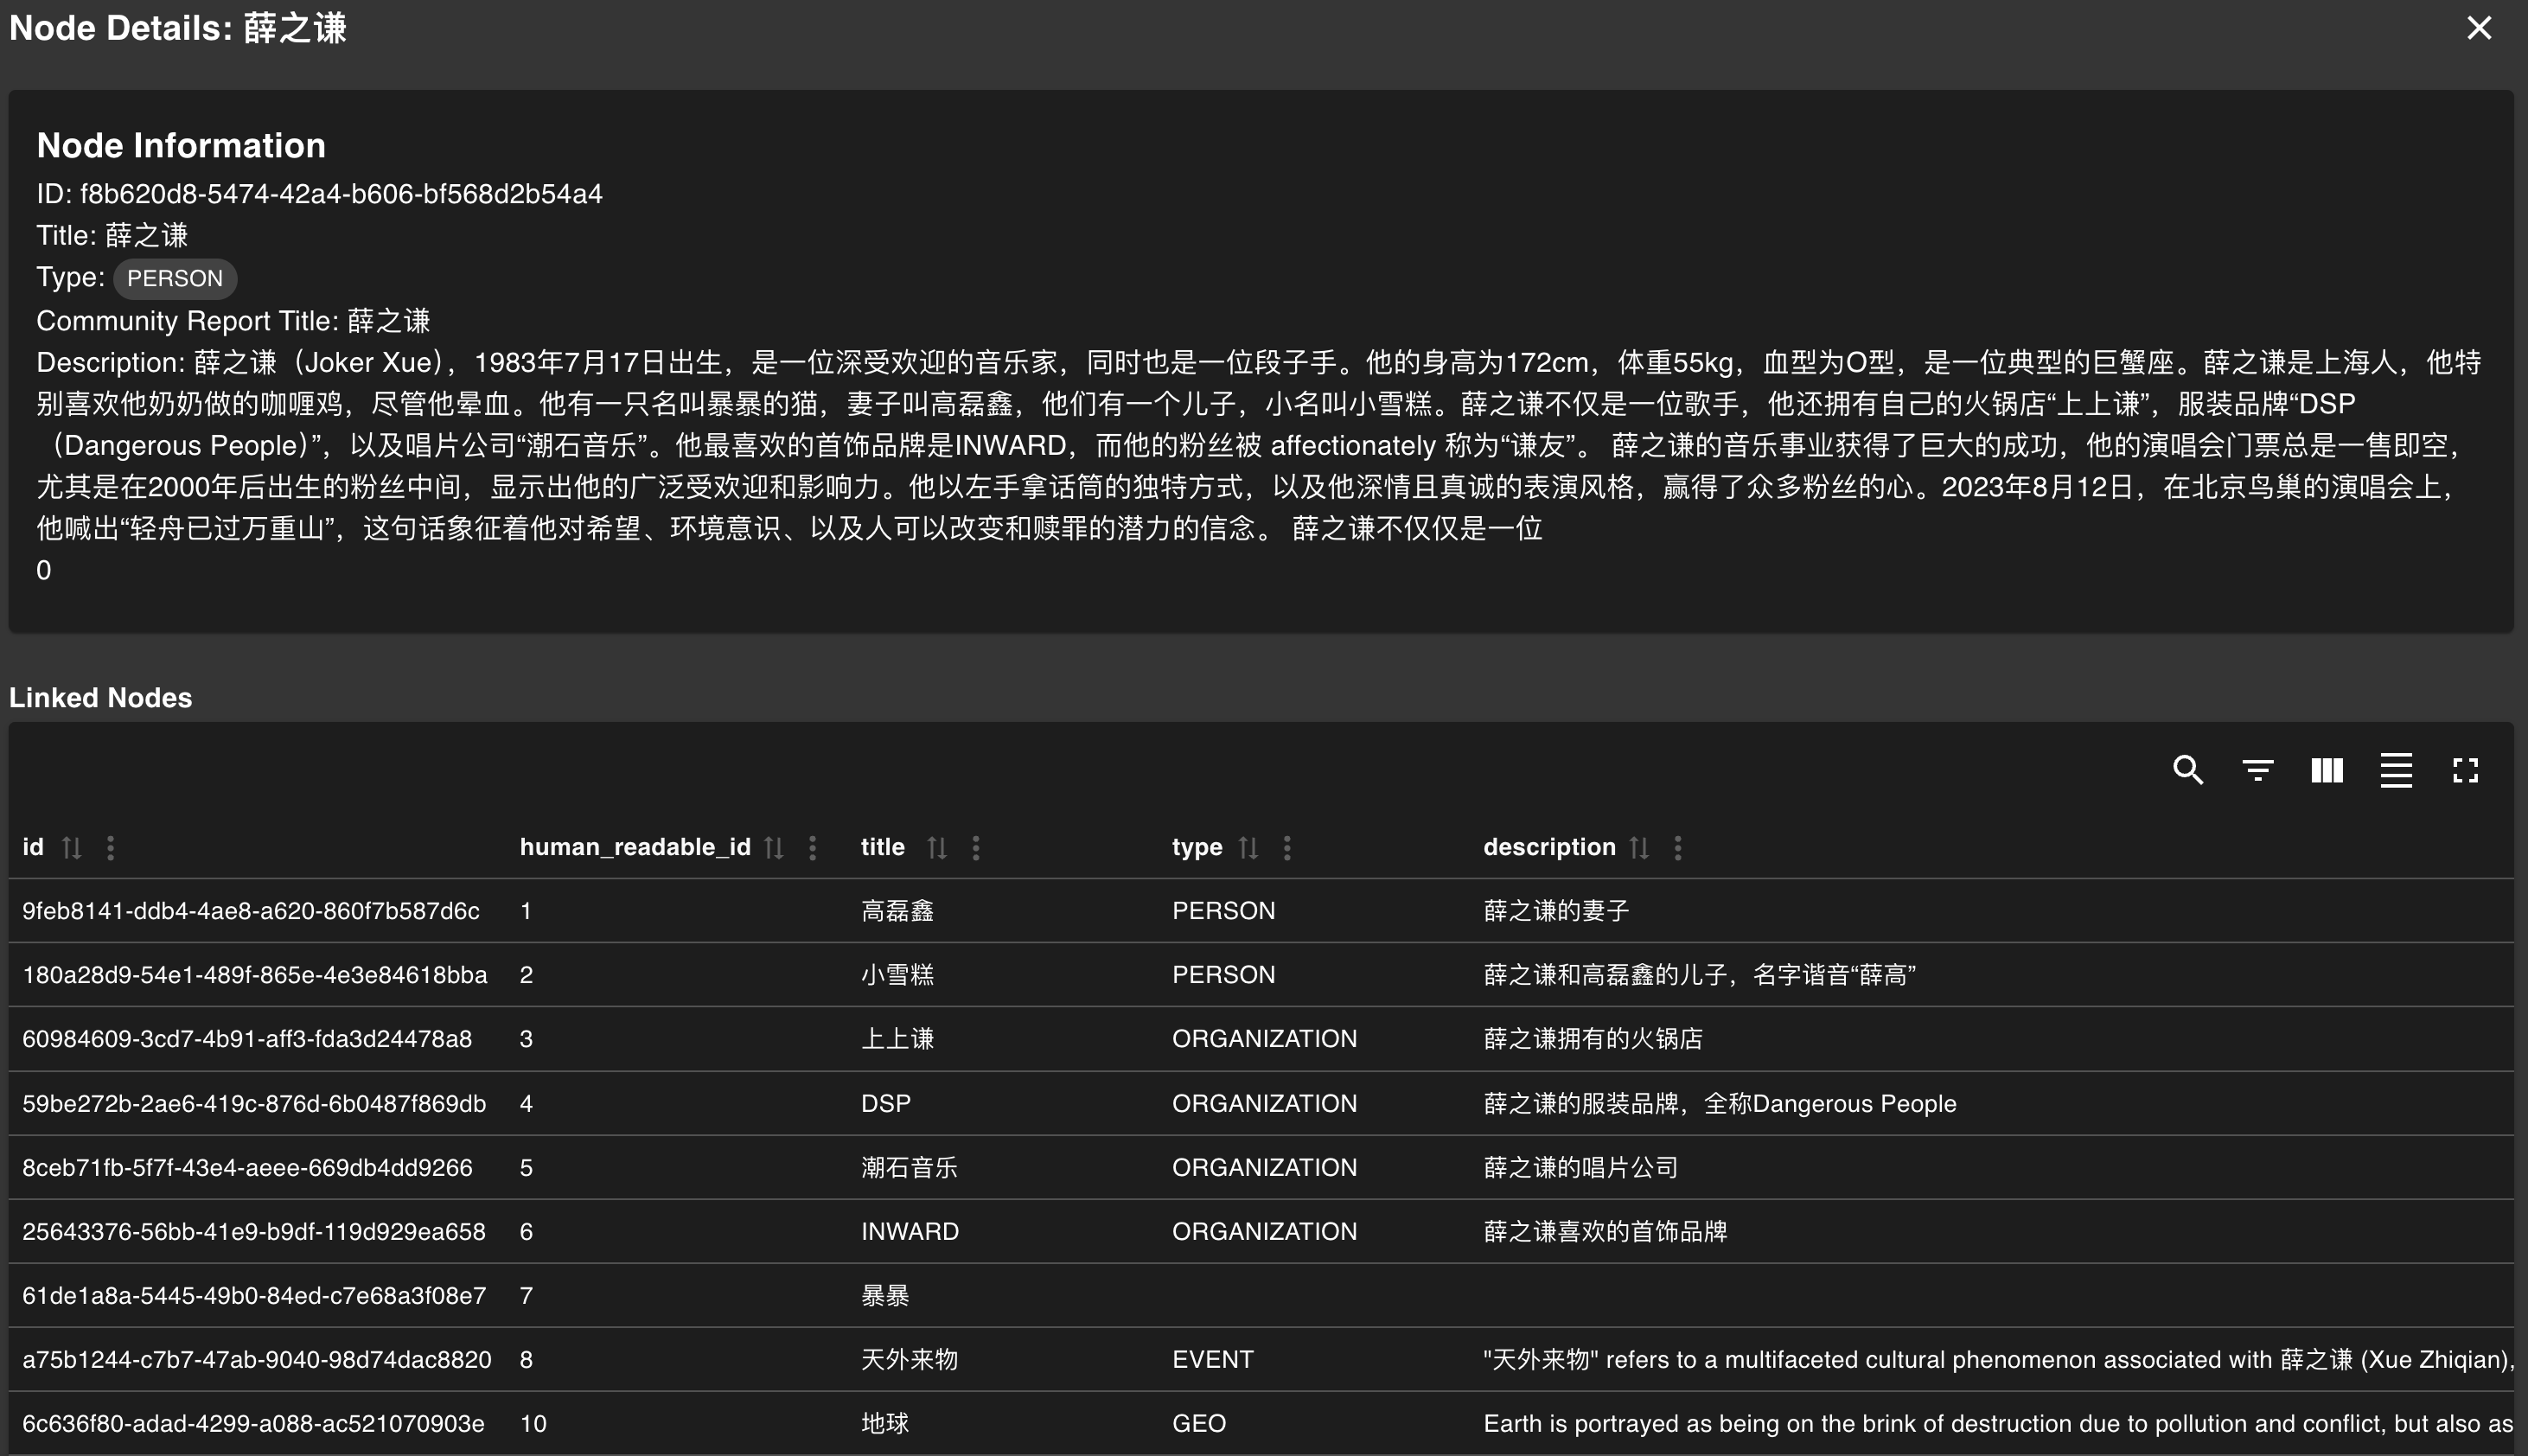Open description column actions menu
Screen dimensions: 2528x1456
pyautogui.click(x=1678, y=848)
